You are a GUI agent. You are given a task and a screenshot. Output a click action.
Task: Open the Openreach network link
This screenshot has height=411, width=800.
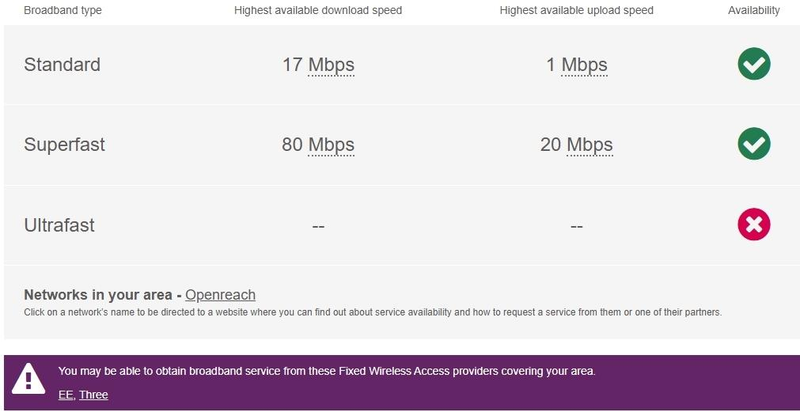pyautogui.click(x=220, y=295)
